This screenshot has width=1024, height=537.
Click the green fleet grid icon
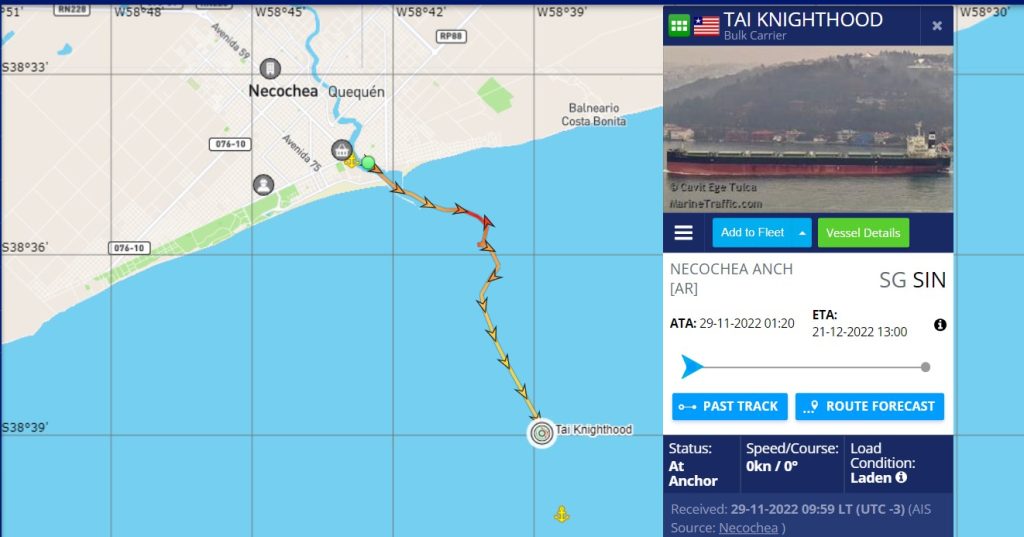pyautogui.click(x=679, y=25)
